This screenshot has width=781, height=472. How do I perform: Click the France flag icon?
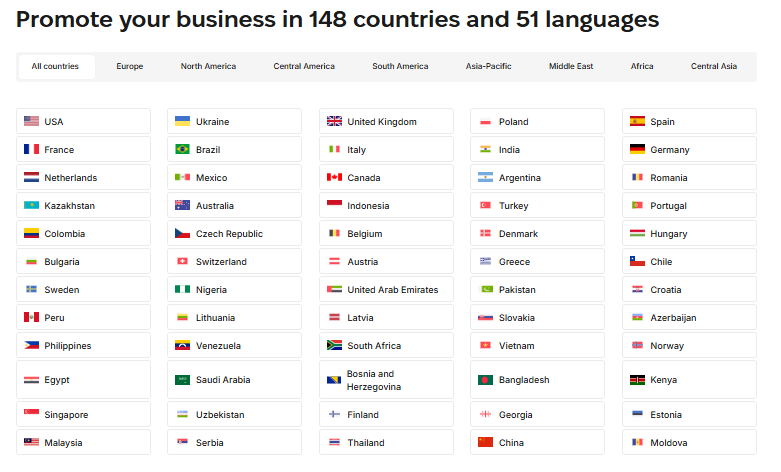click(31, 149)
